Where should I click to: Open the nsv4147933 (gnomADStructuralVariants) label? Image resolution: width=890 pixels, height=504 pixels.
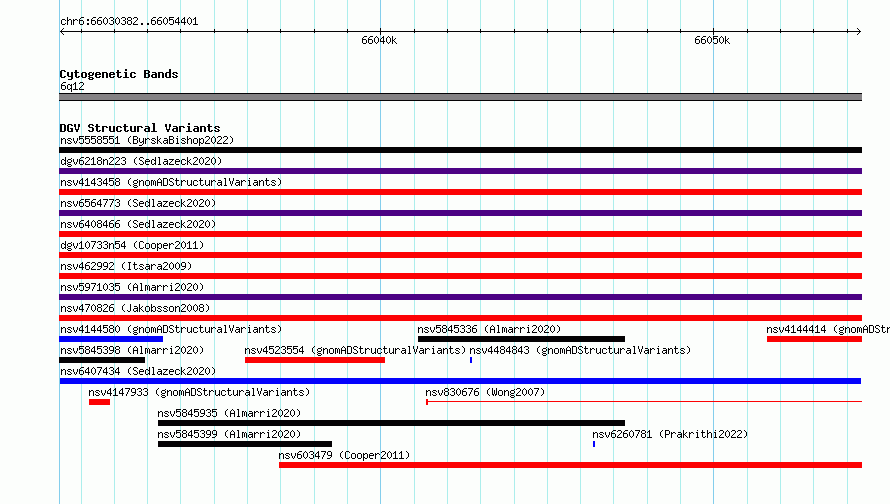(199, 392)
